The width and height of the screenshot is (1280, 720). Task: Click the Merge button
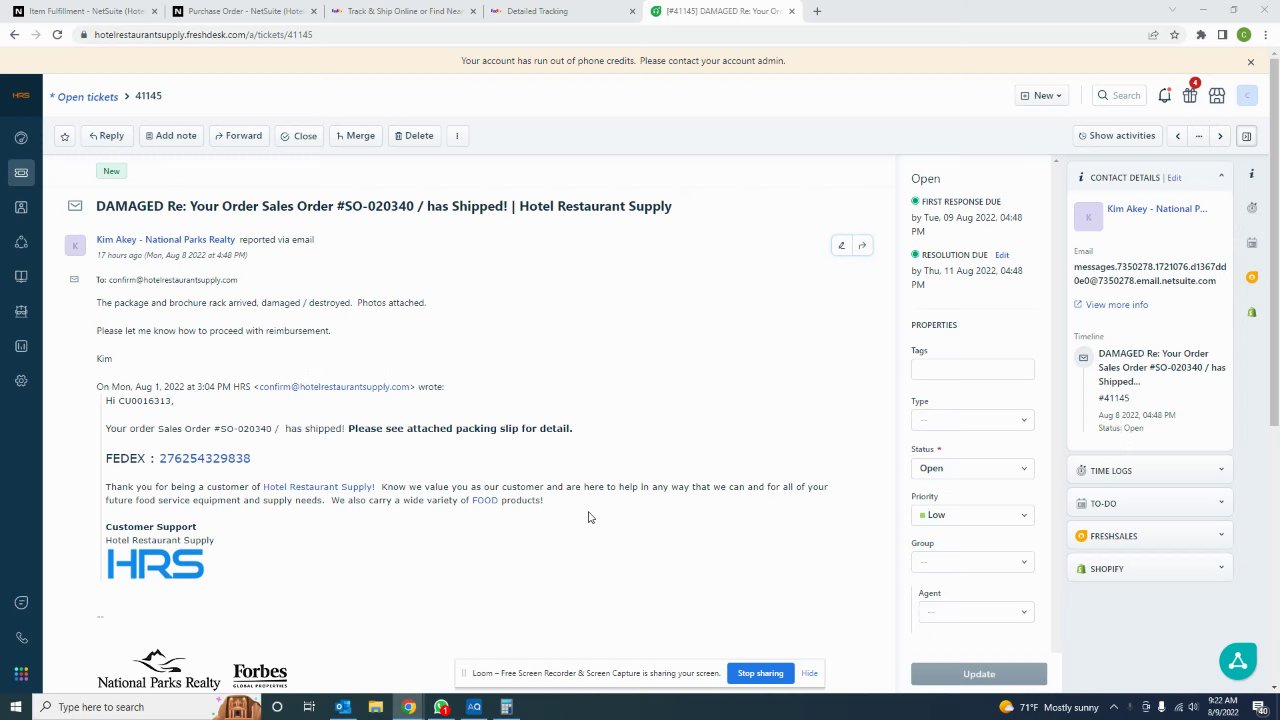point(355,136)
